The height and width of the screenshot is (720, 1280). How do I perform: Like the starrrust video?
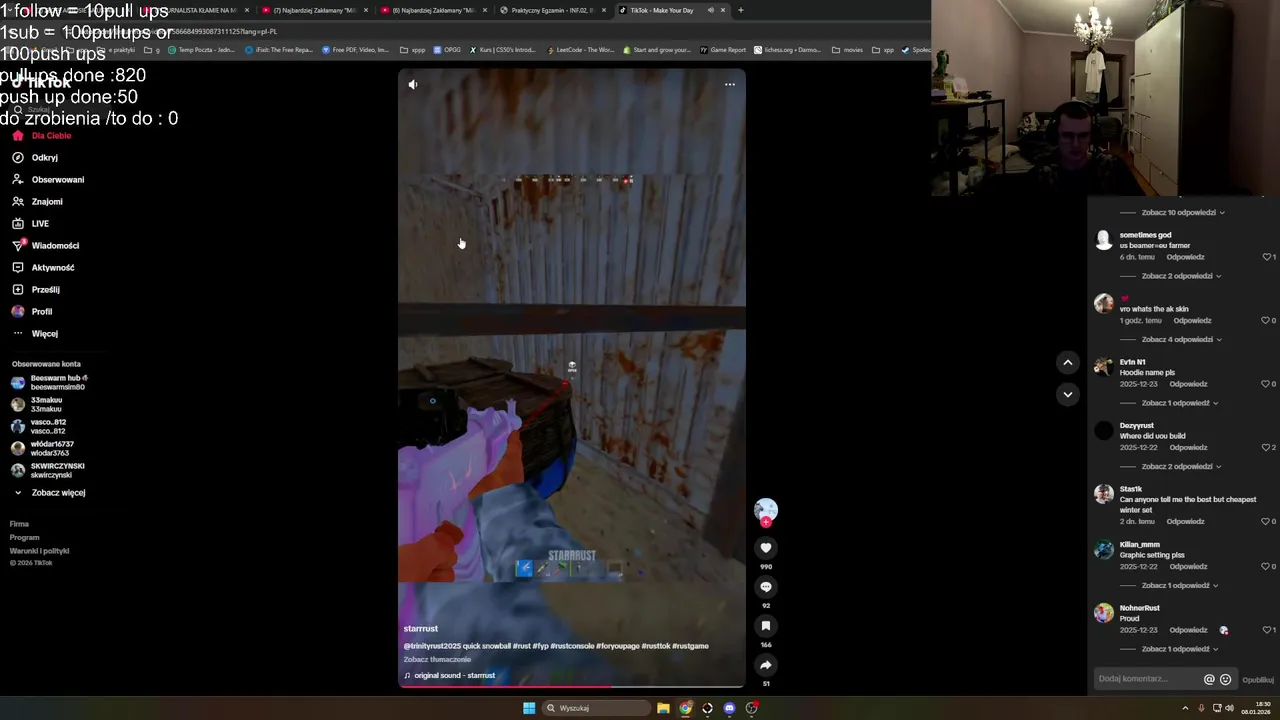[766, 548]
